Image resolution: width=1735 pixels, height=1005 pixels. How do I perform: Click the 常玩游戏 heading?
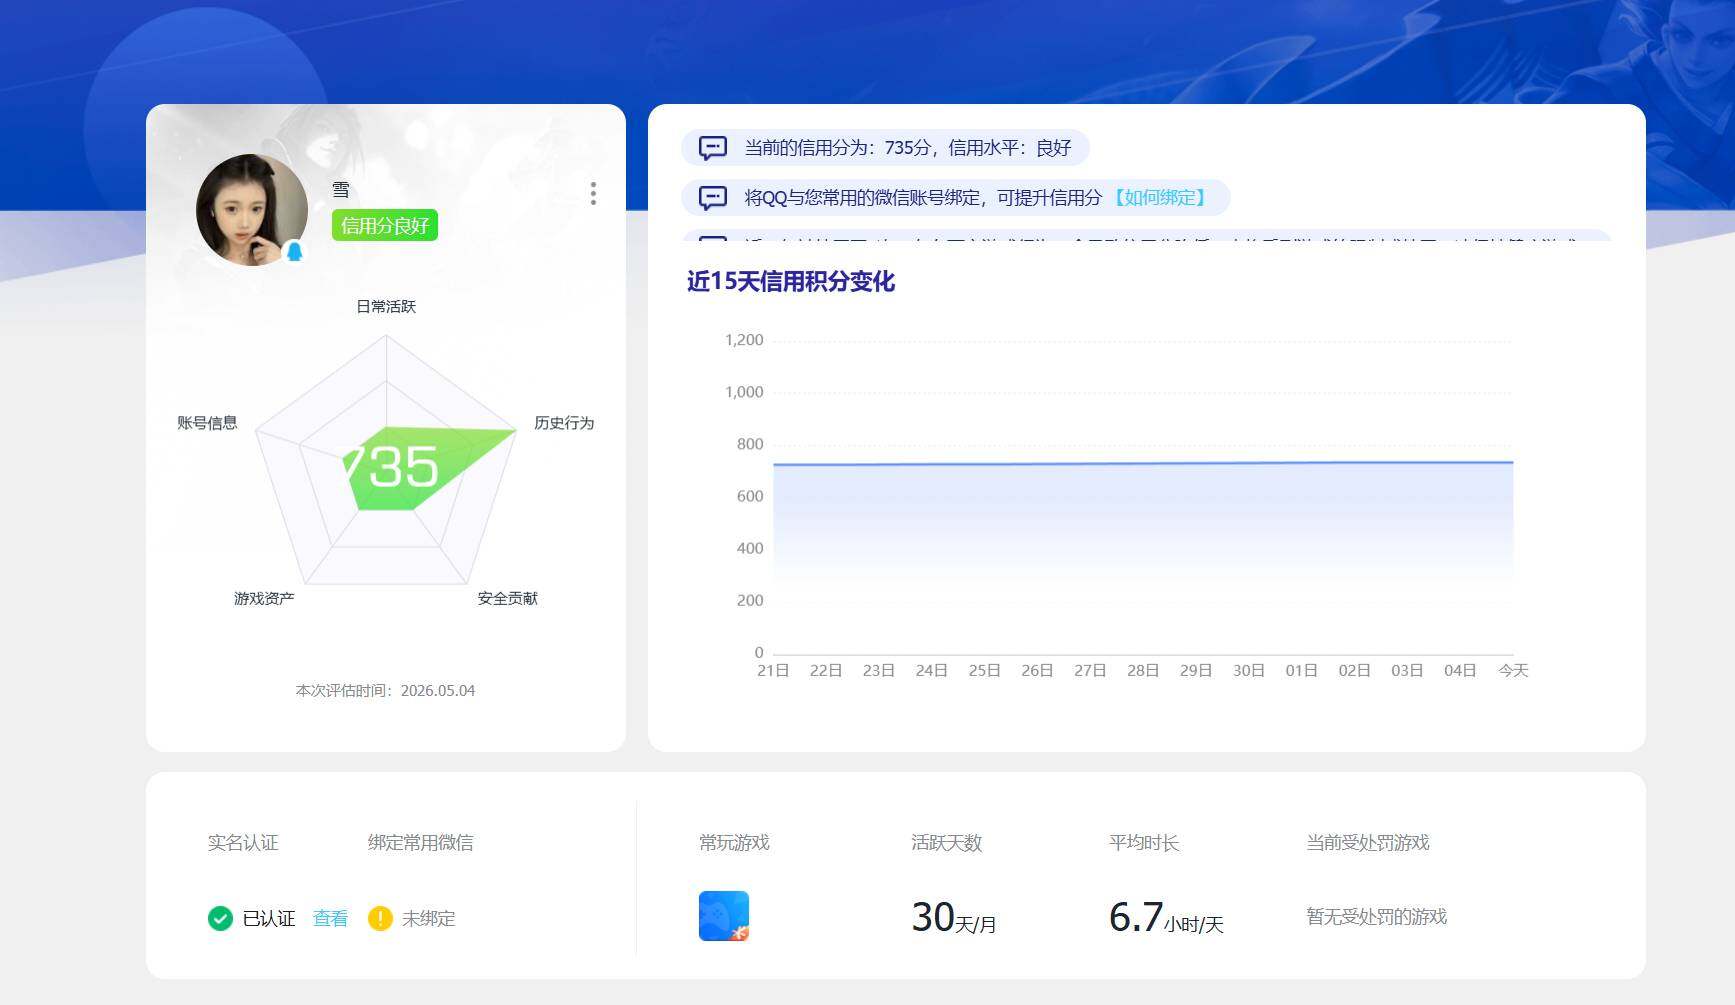(734, 843)
